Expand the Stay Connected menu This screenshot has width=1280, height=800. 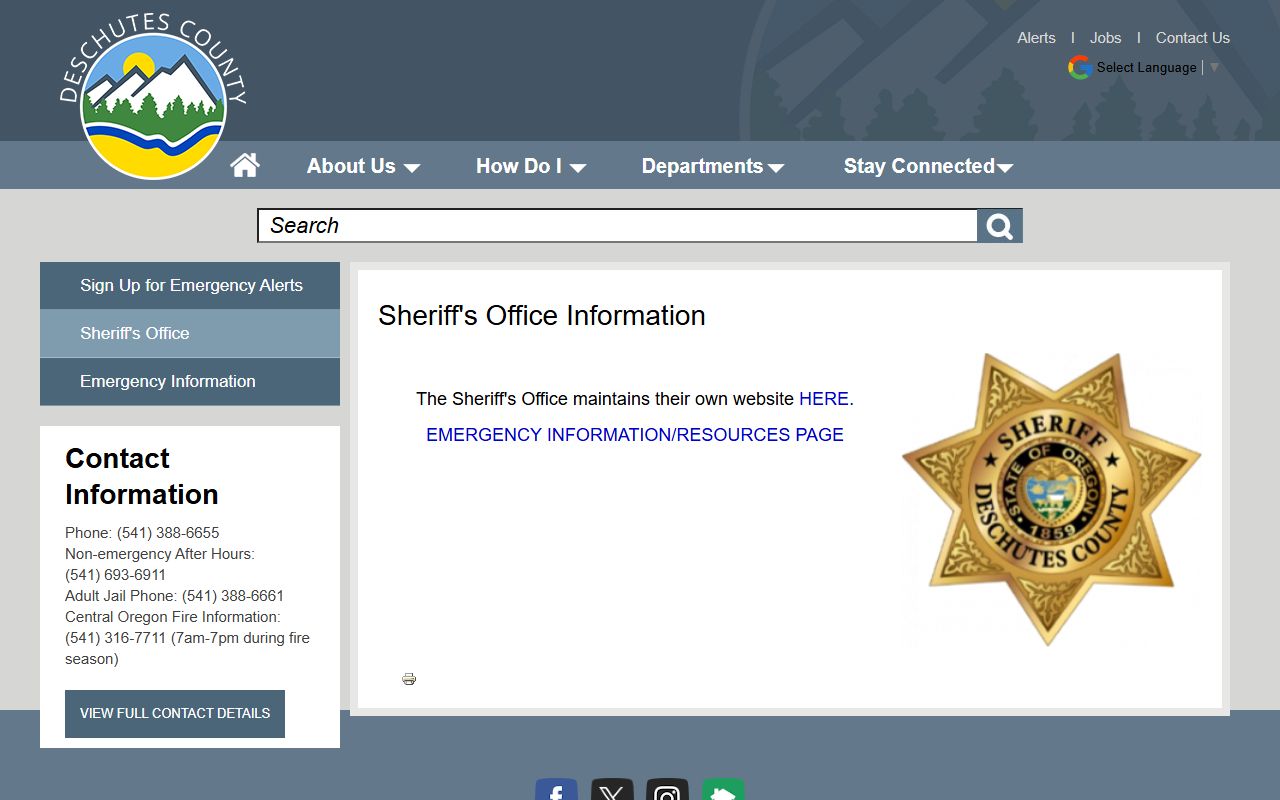pyautogui.click(x=929, y=166)
